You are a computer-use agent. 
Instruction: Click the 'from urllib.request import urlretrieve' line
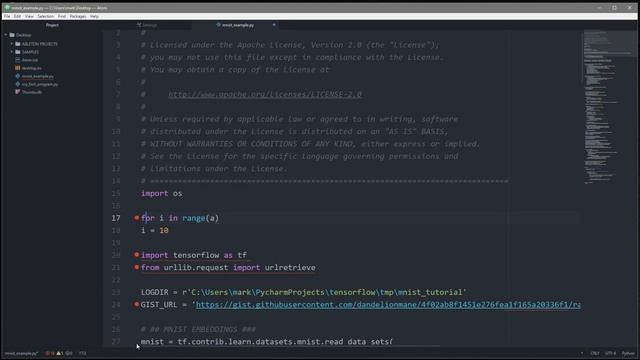(228, 268)
